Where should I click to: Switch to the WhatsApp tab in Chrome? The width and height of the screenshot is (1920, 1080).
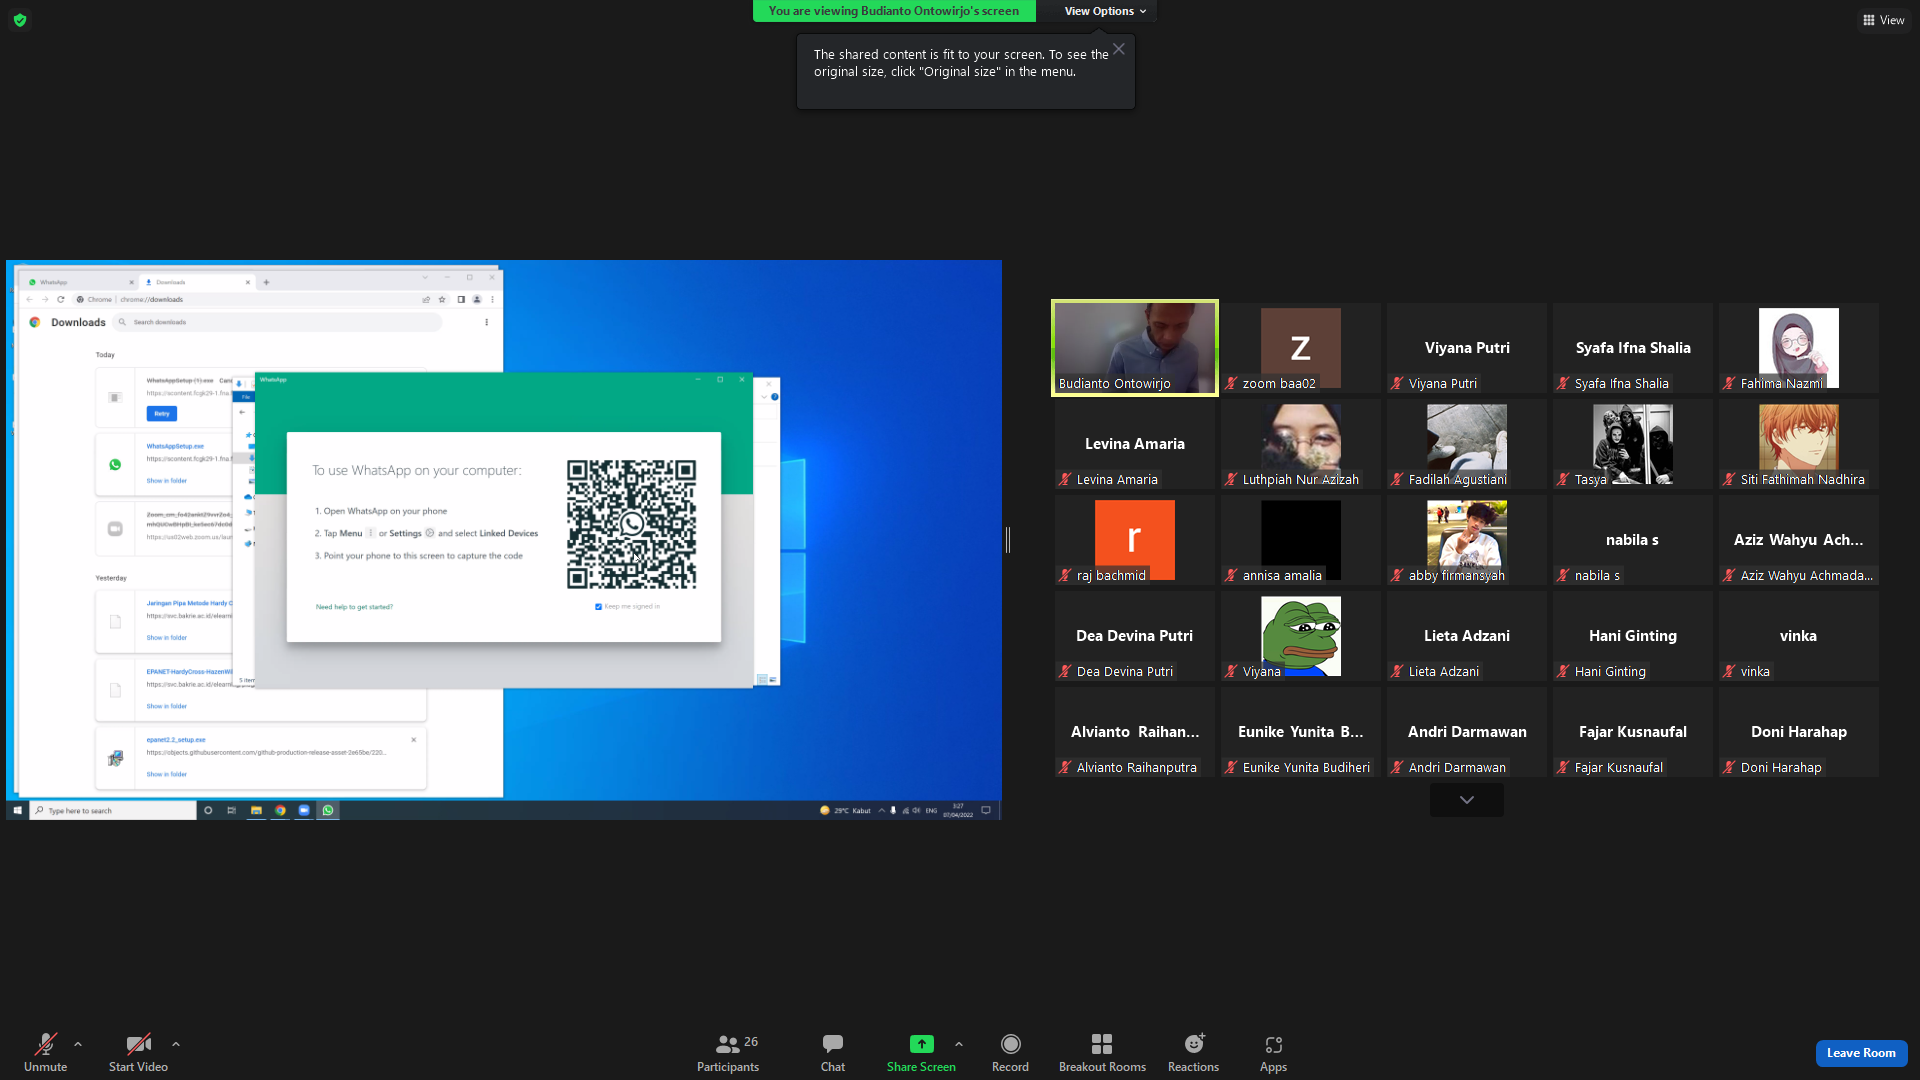coord(80,282)
